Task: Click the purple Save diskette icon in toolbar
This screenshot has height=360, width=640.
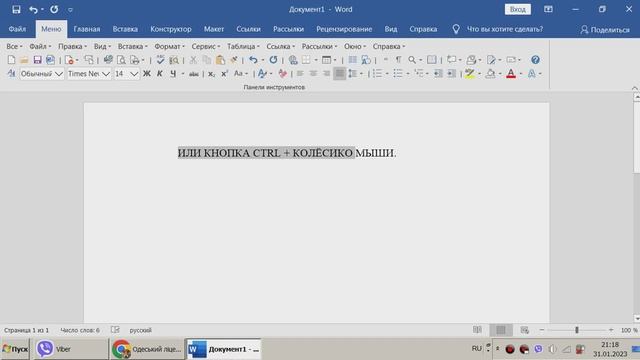Action: [x=37, y=60]
